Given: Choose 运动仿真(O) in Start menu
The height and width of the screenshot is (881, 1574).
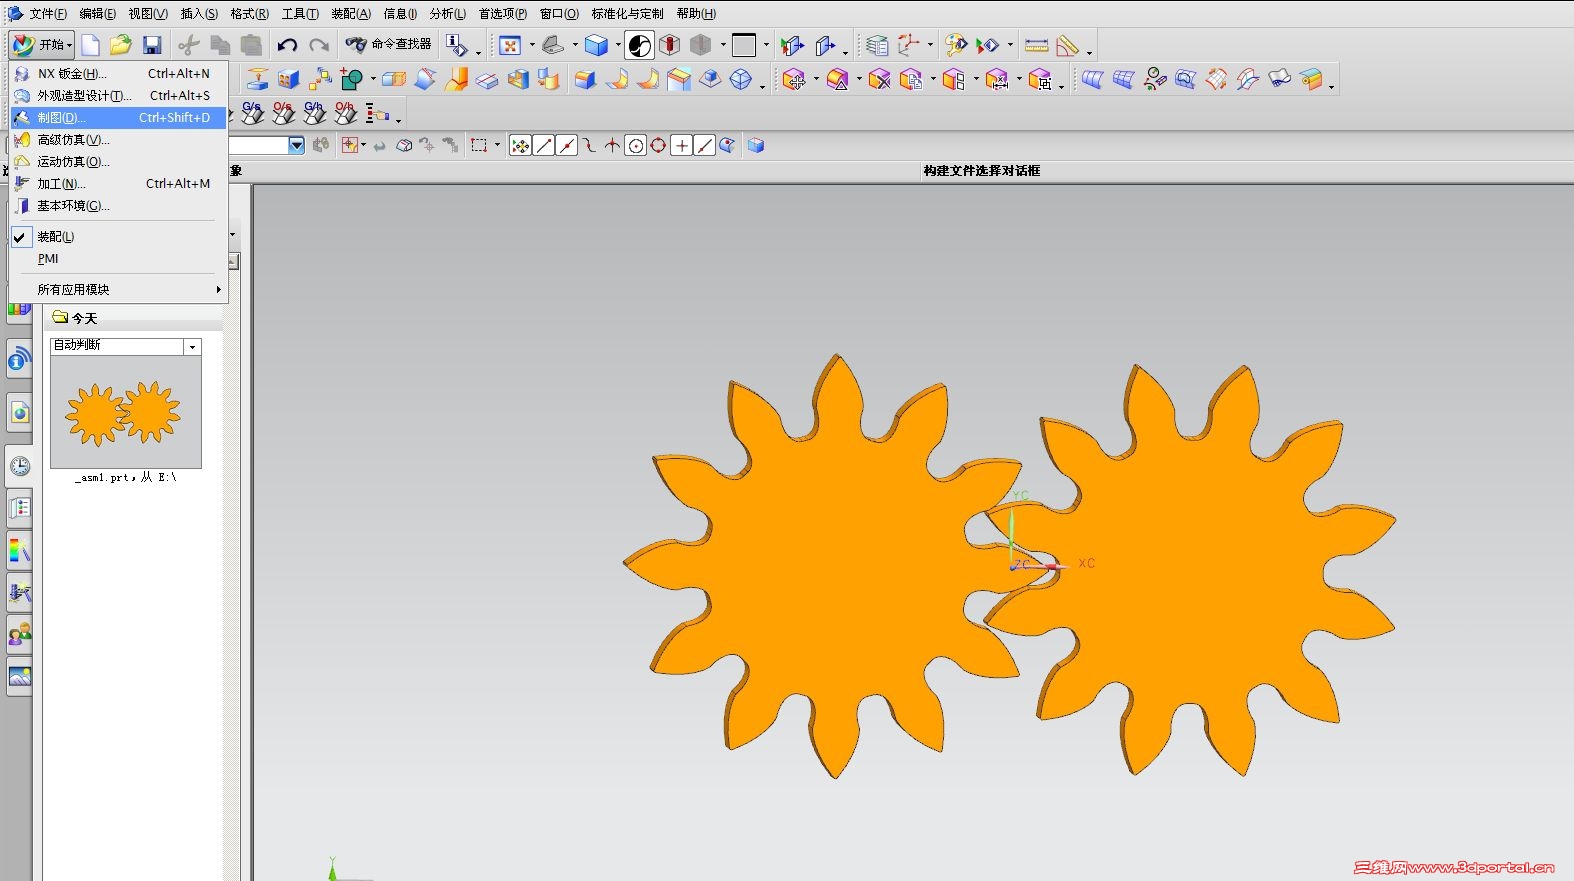Looking at the screenshot, I should [119, 162].
